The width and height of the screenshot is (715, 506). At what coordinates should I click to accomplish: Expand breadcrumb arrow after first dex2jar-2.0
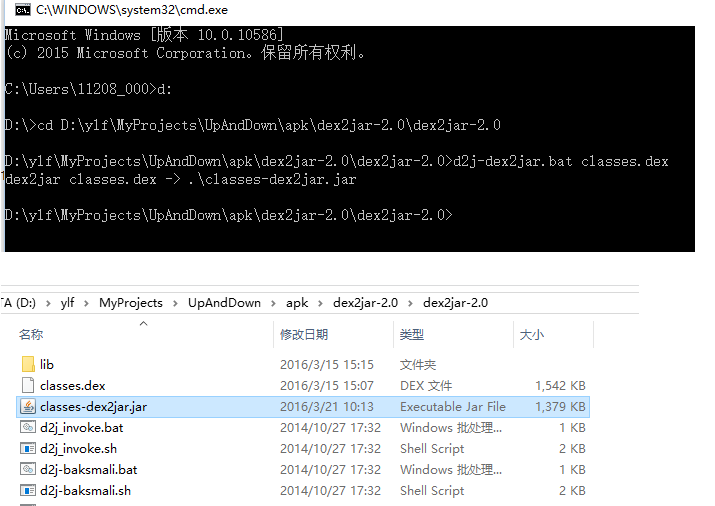(x=410, y=303)
